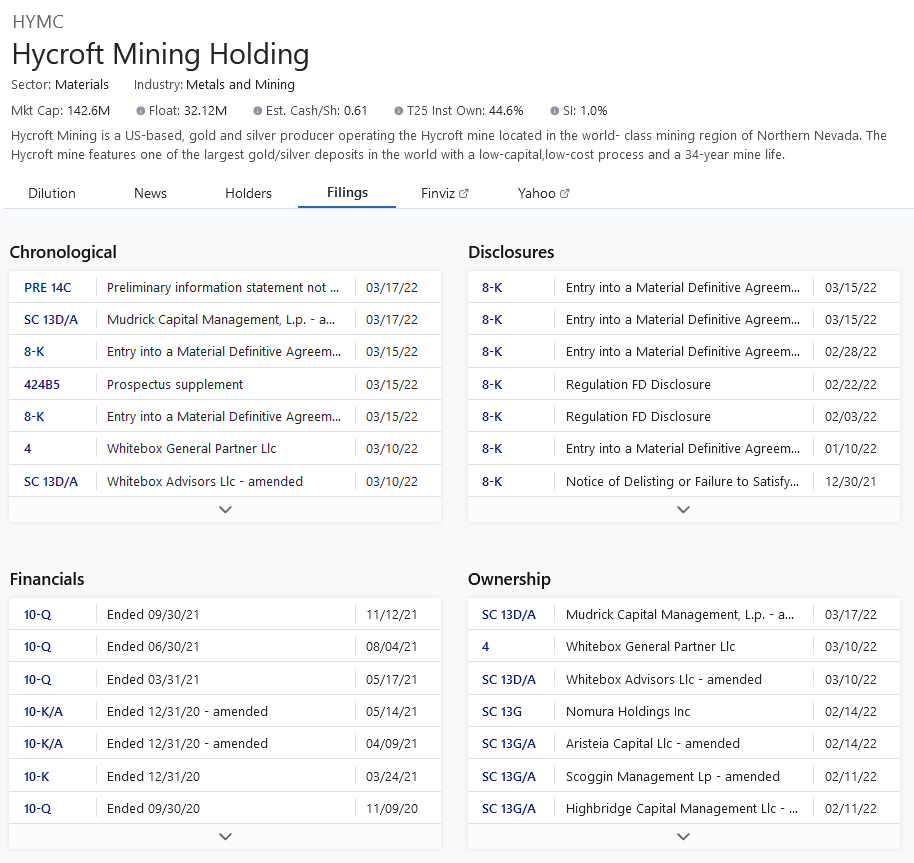The width and height of the screenshot is (914, 863).
Task: Open 10-Q ended 03/31/21 filing
Action: [x=37, y=679]
